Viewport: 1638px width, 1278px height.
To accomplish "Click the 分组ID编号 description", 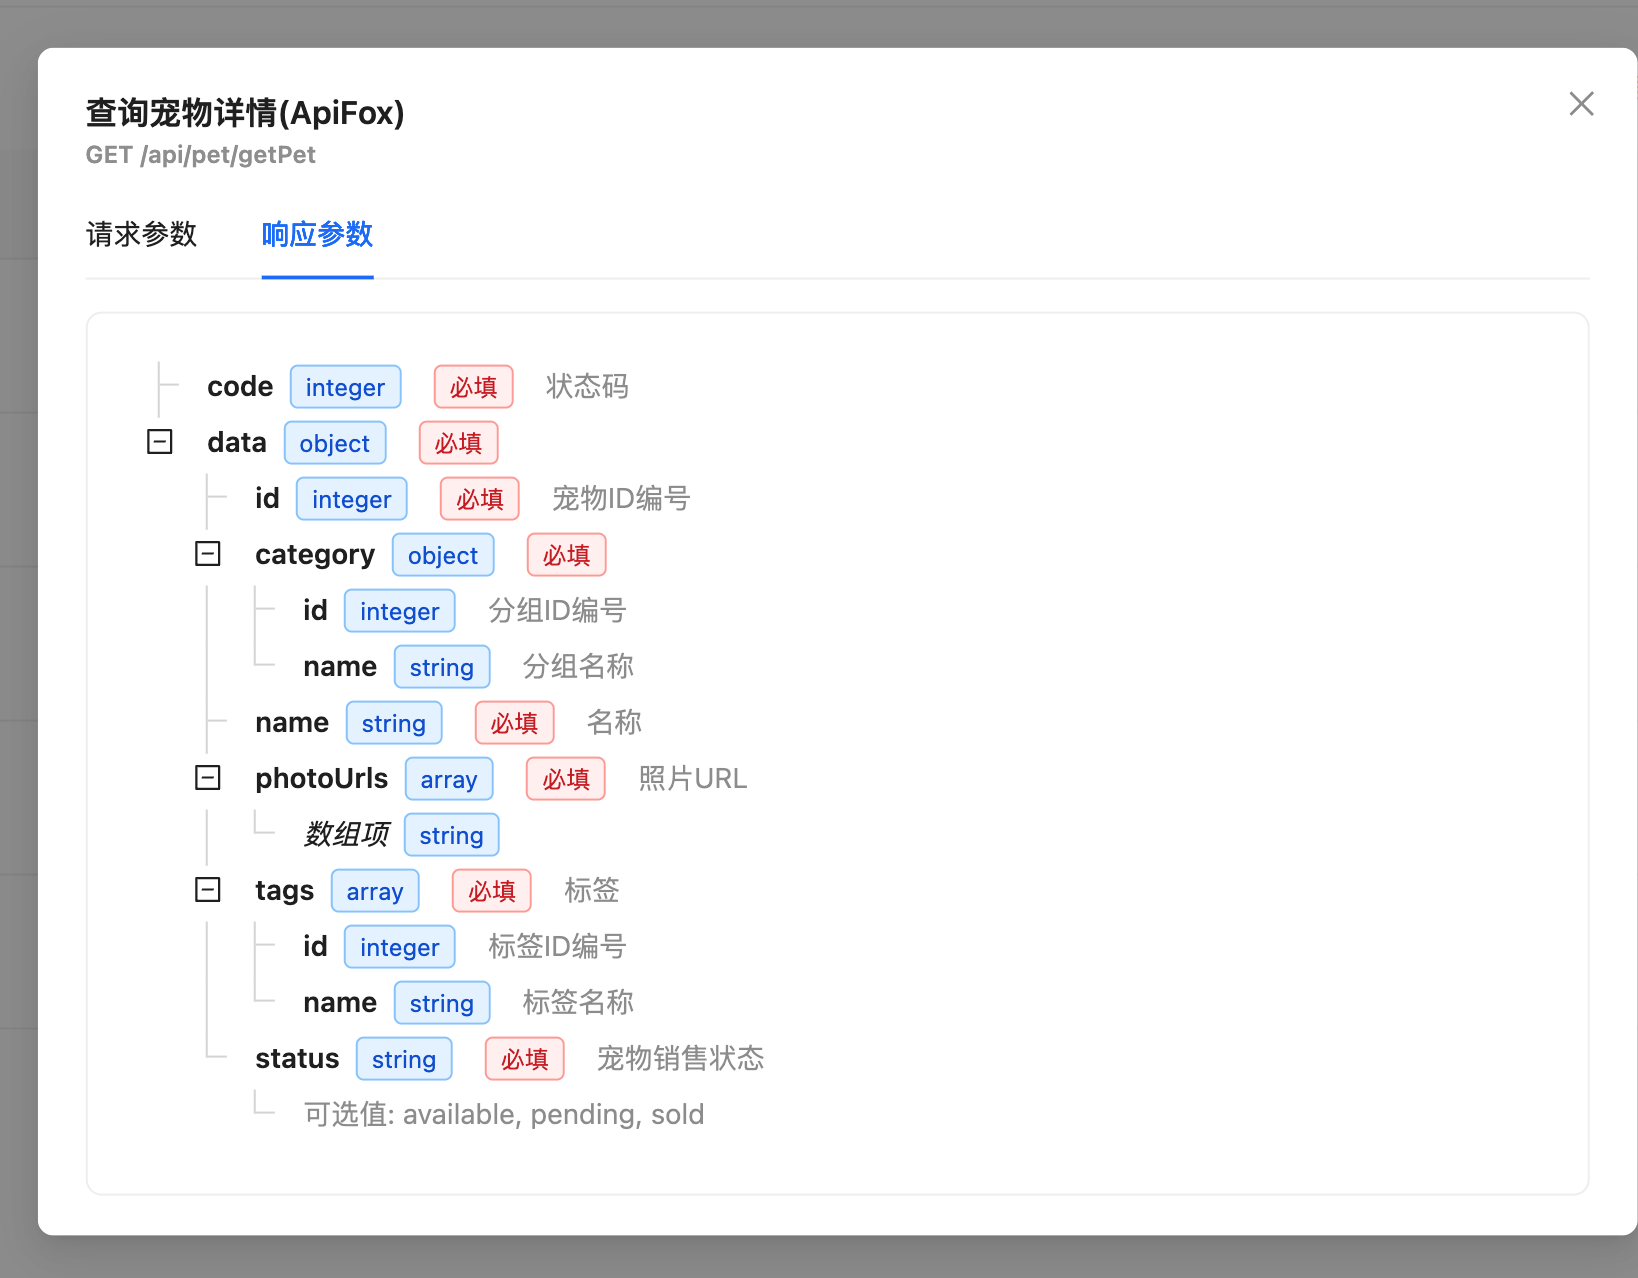I will point(557,610).
